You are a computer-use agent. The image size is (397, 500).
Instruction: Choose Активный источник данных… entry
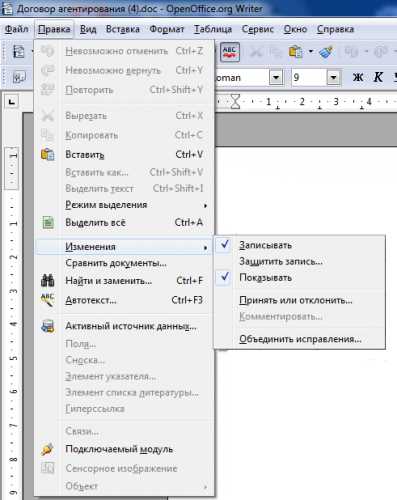tap(124, 326)
